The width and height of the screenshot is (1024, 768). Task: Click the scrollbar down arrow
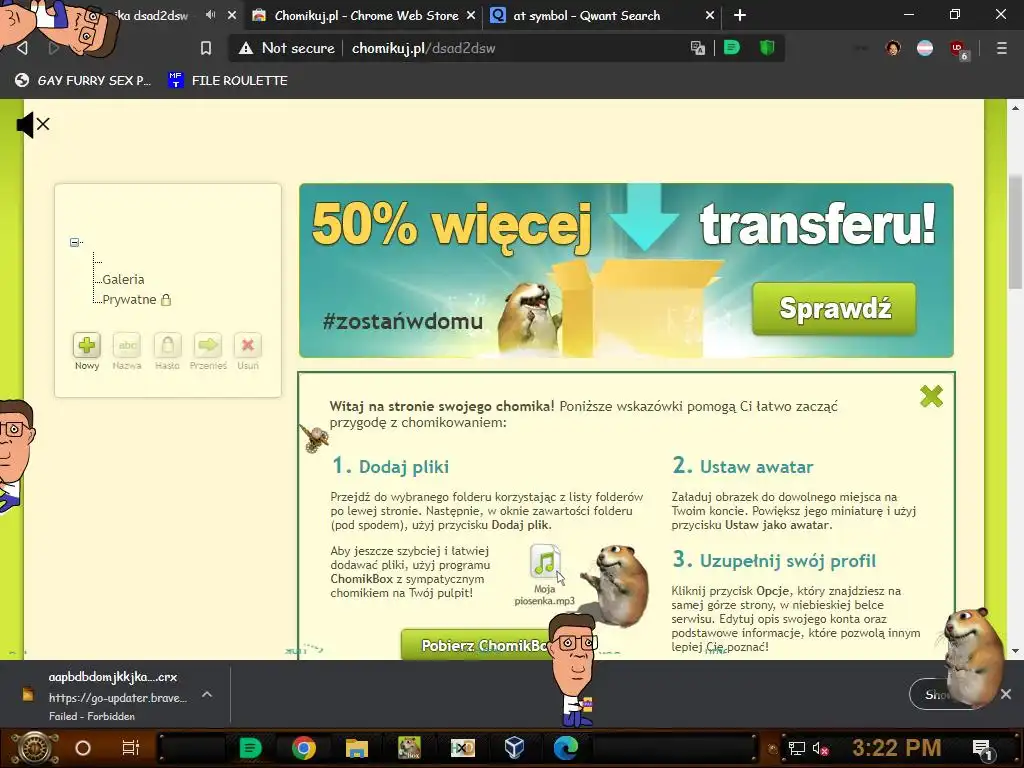[1015, 651]
